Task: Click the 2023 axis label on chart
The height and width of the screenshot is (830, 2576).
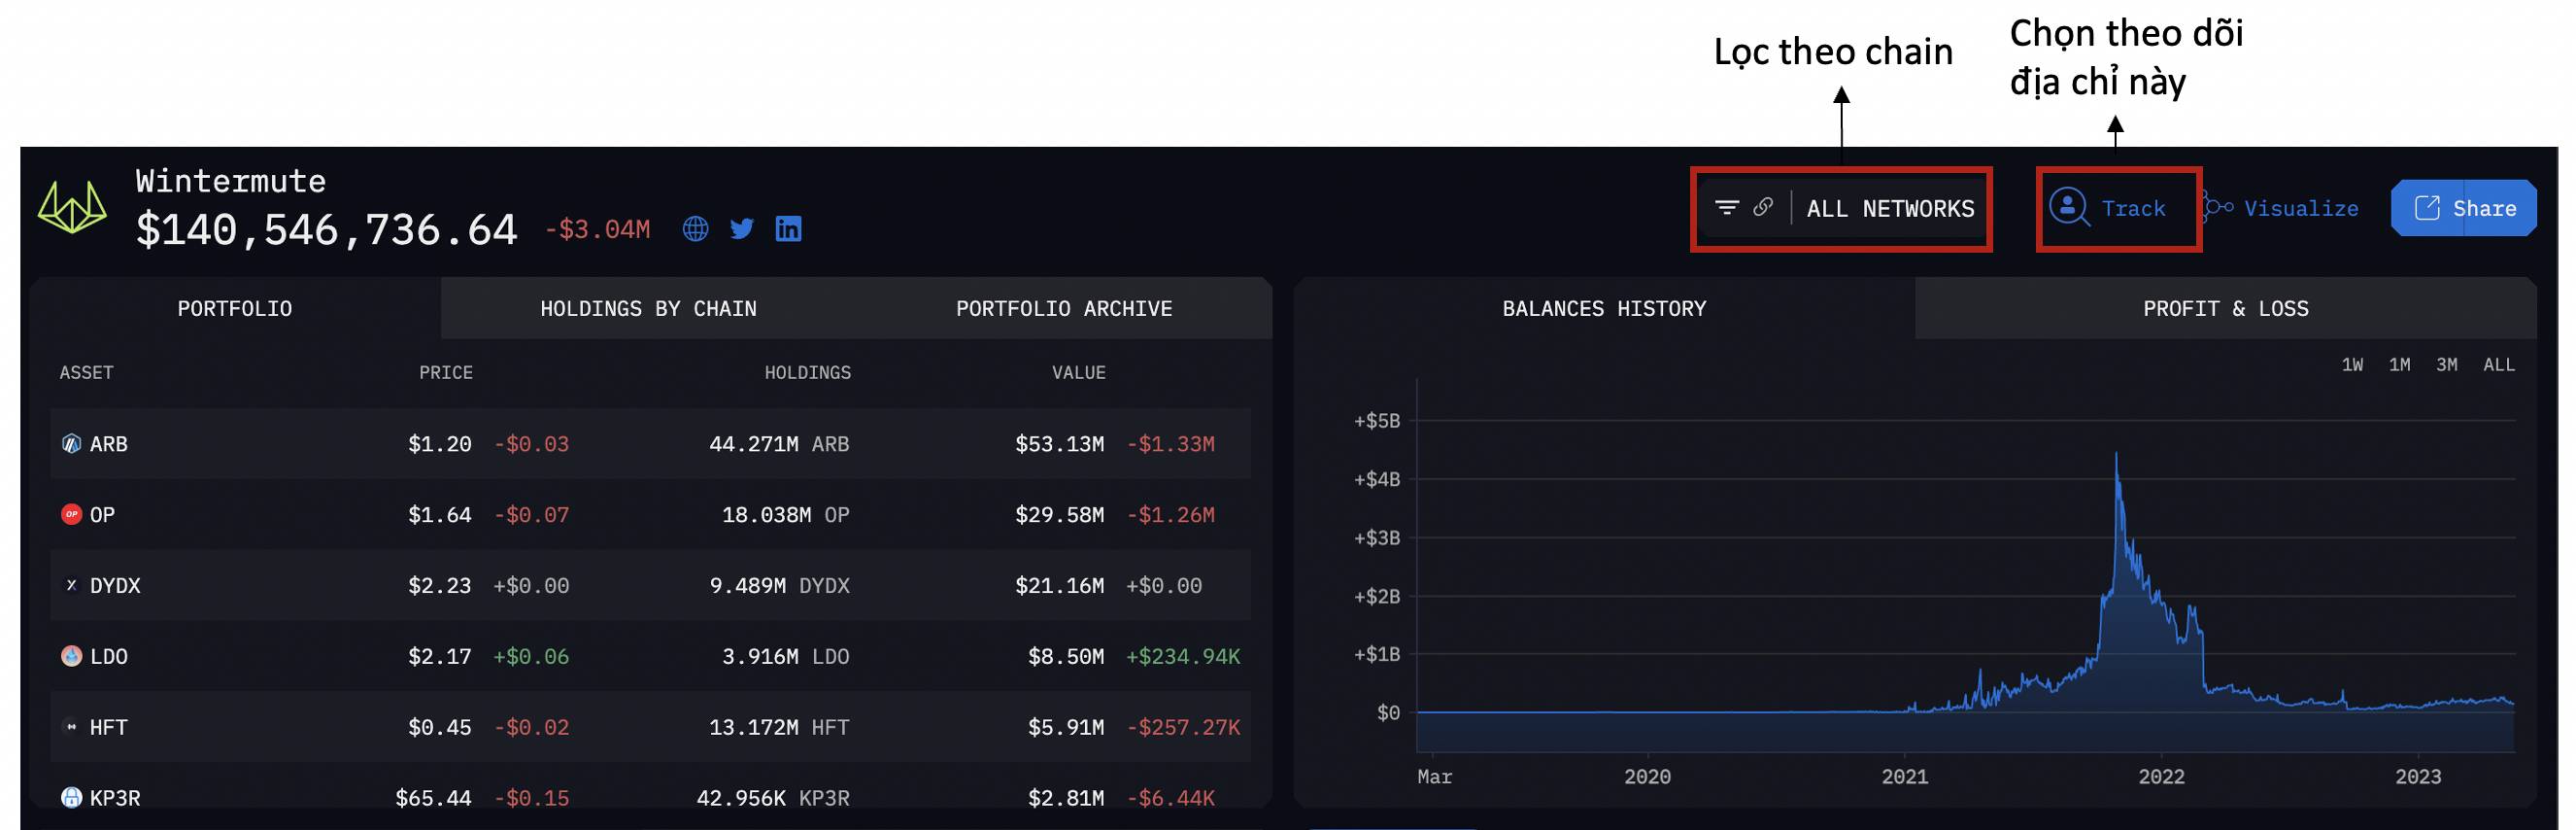Action: tap(2418, 777)
